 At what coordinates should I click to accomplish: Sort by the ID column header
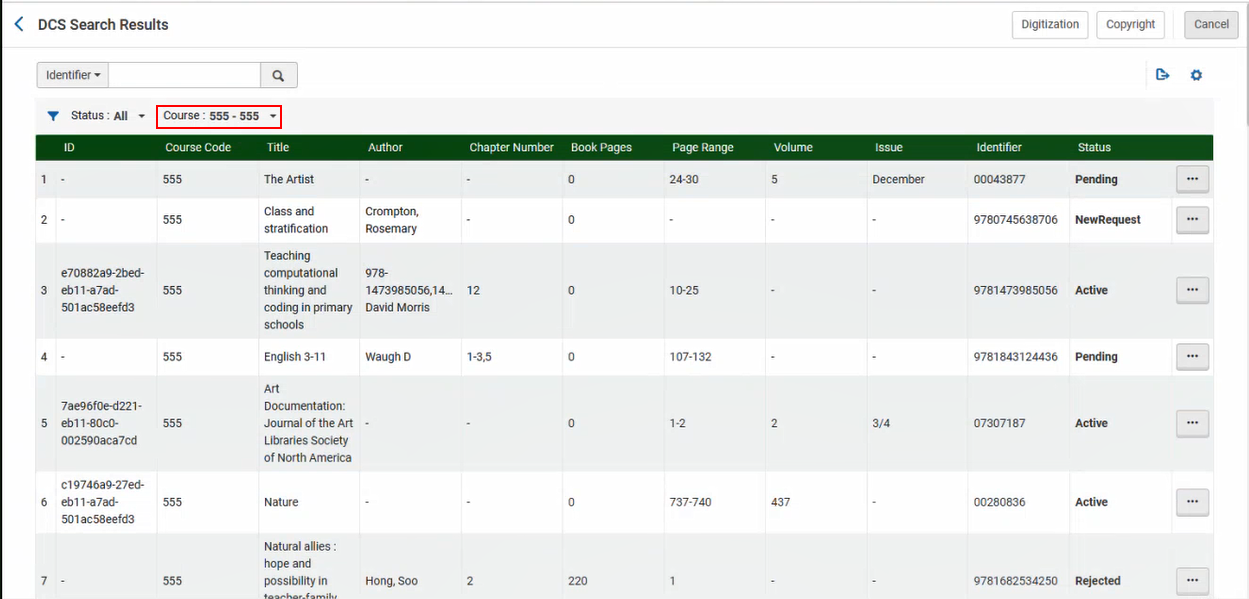tap(69, 147)
